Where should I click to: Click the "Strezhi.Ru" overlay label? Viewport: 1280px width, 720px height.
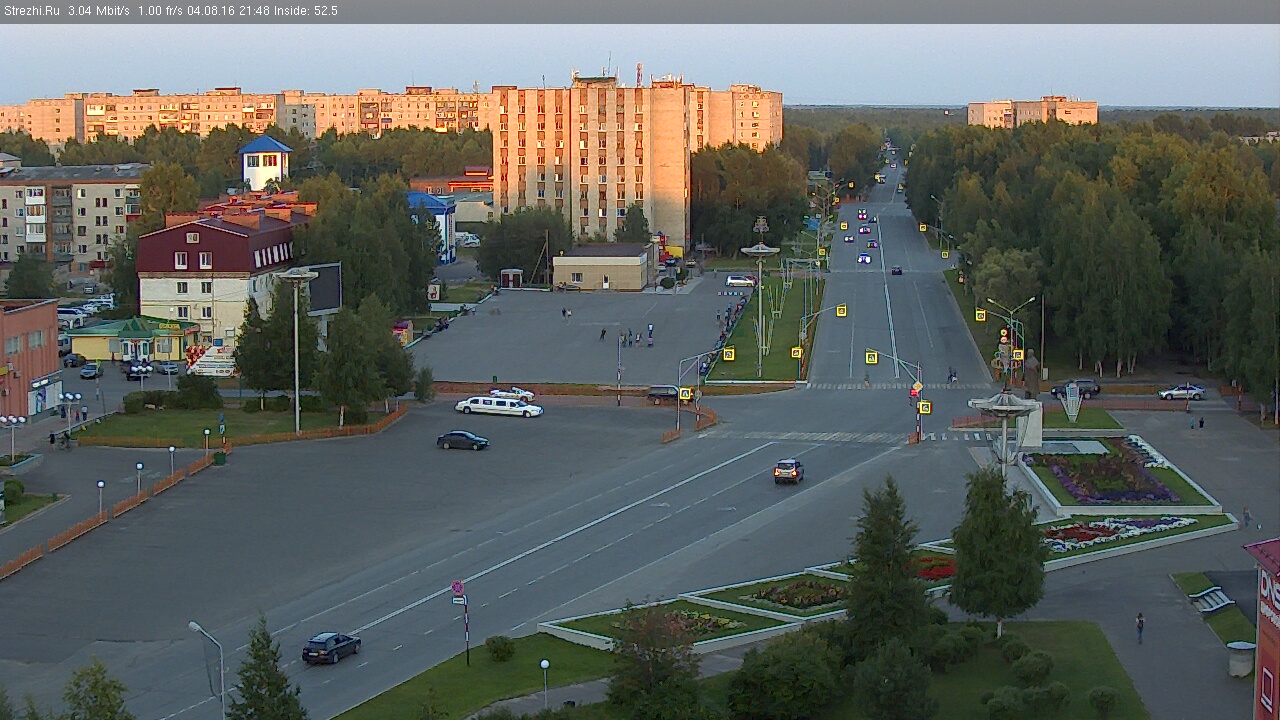32,11
